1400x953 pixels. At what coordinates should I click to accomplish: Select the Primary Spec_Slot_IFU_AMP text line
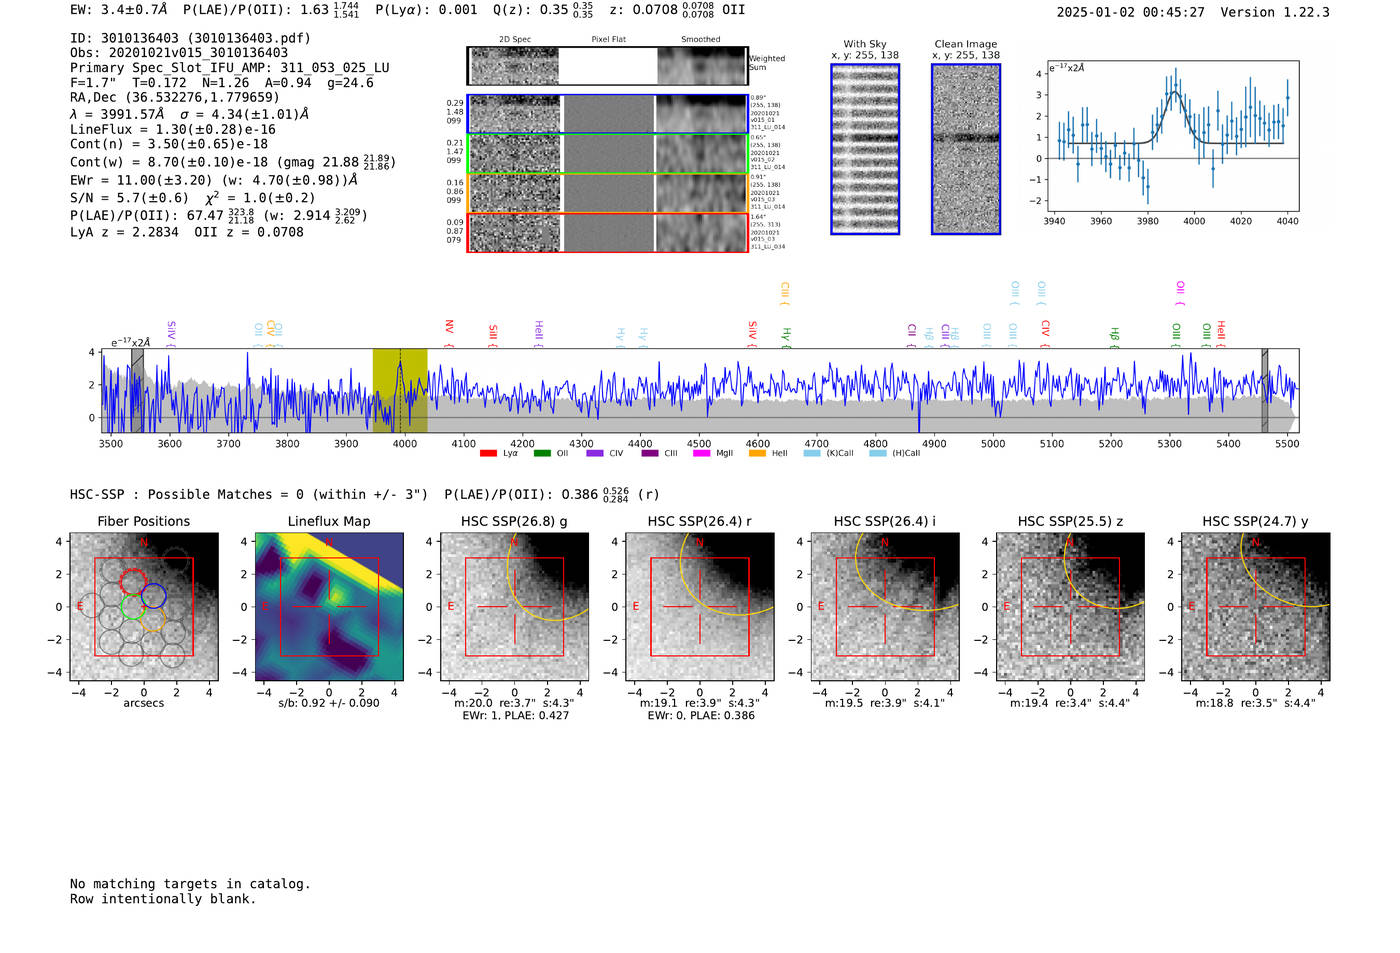(x=230, y=68)
